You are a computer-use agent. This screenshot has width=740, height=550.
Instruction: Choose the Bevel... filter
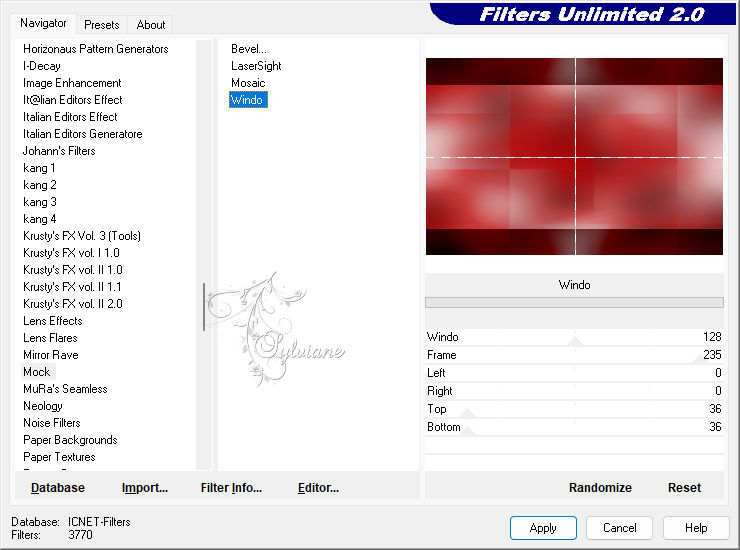click(249, 49)
